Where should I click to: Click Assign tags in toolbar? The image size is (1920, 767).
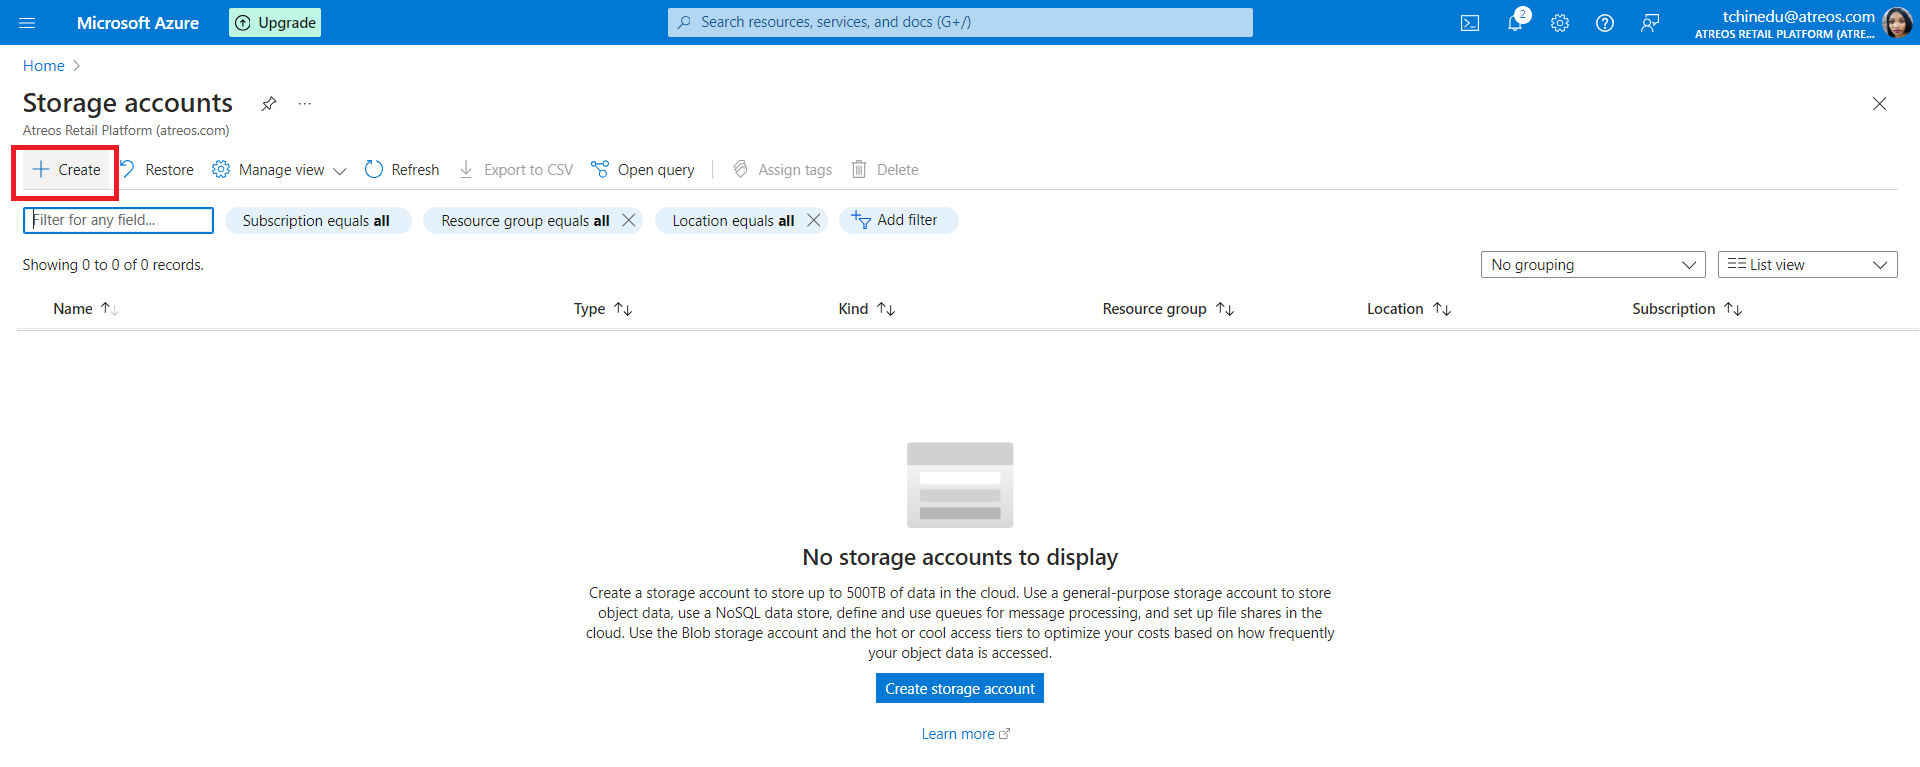click(x=782, y=170)
